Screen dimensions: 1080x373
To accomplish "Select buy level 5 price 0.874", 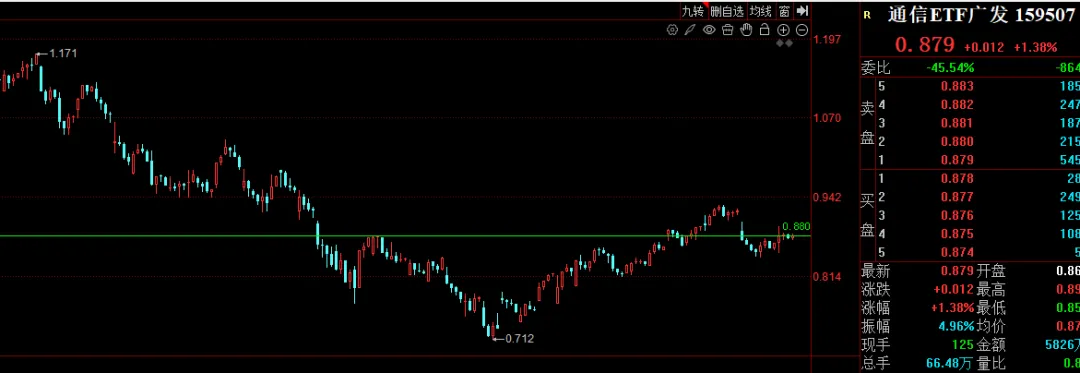I will tap(957, 253).
